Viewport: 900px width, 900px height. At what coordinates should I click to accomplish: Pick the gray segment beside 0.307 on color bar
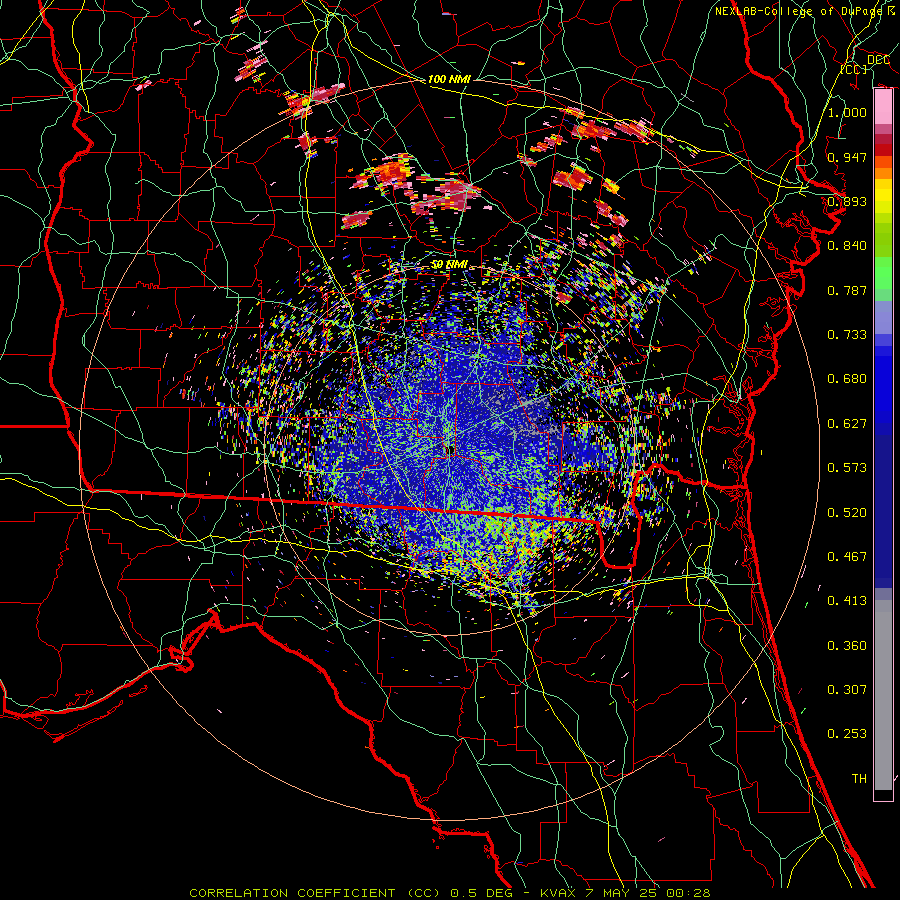(883, 695)
